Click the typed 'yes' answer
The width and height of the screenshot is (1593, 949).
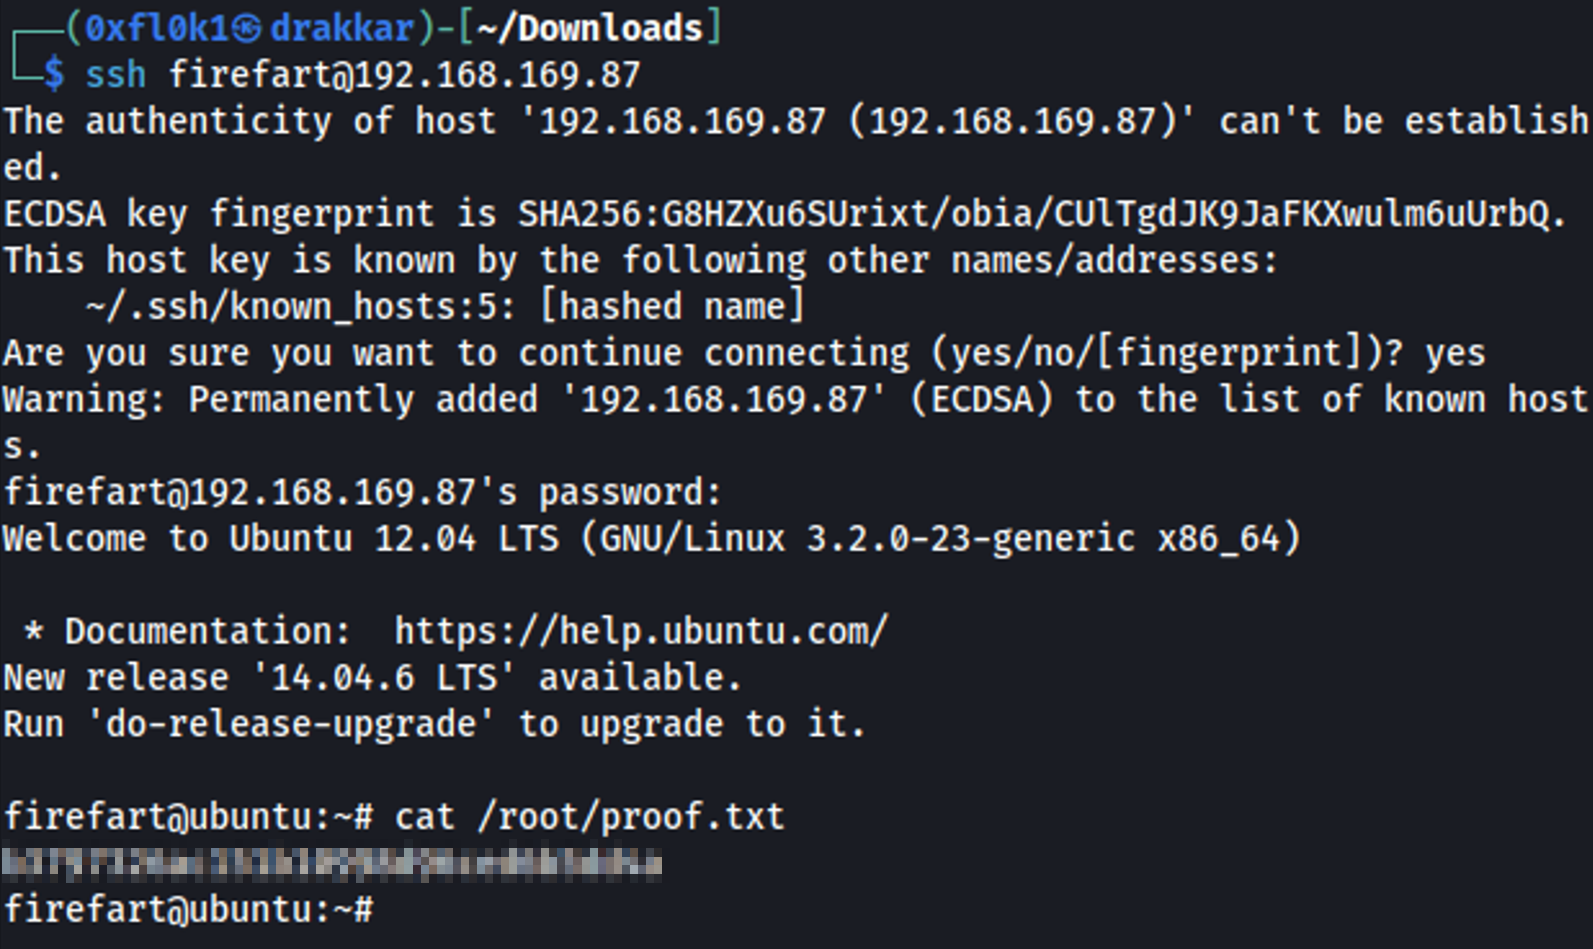(1455, 353)
